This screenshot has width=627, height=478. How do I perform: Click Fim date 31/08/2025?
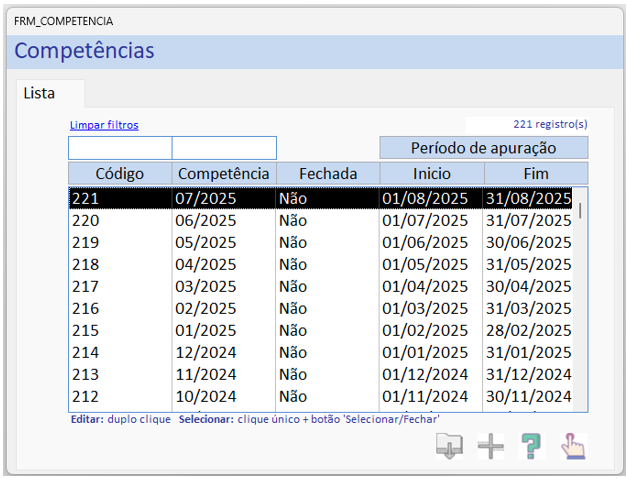click(x=529, y=198)
